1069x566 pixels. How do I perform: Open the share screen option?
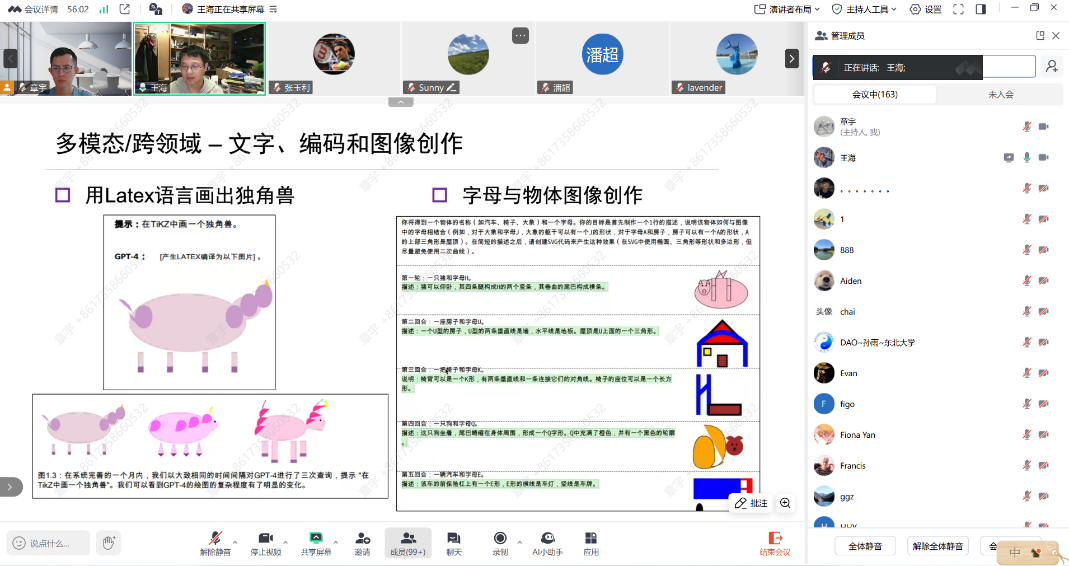pyautogui.click(x=316, y=539)
